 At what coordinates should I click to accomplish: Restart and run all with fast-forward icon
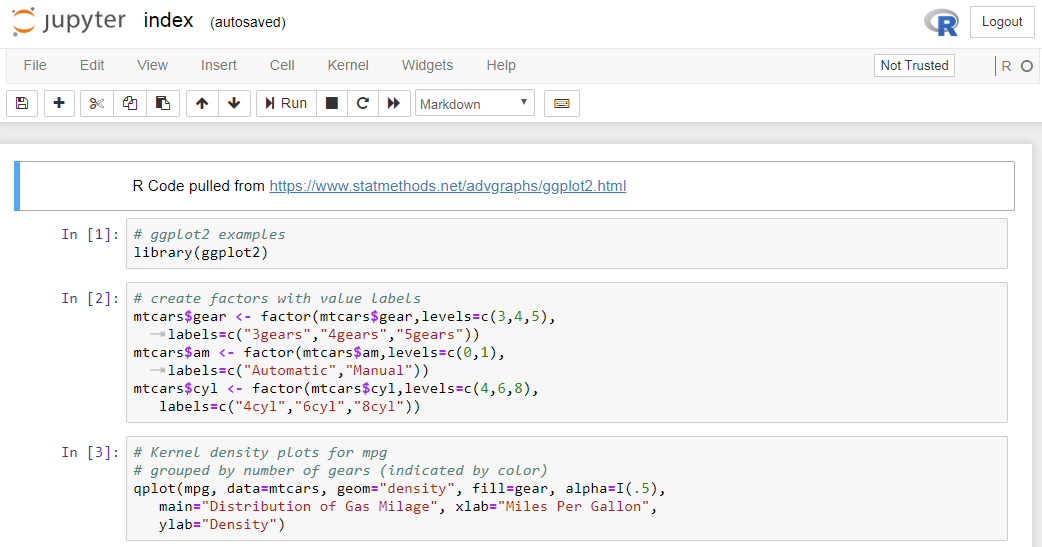394,103
